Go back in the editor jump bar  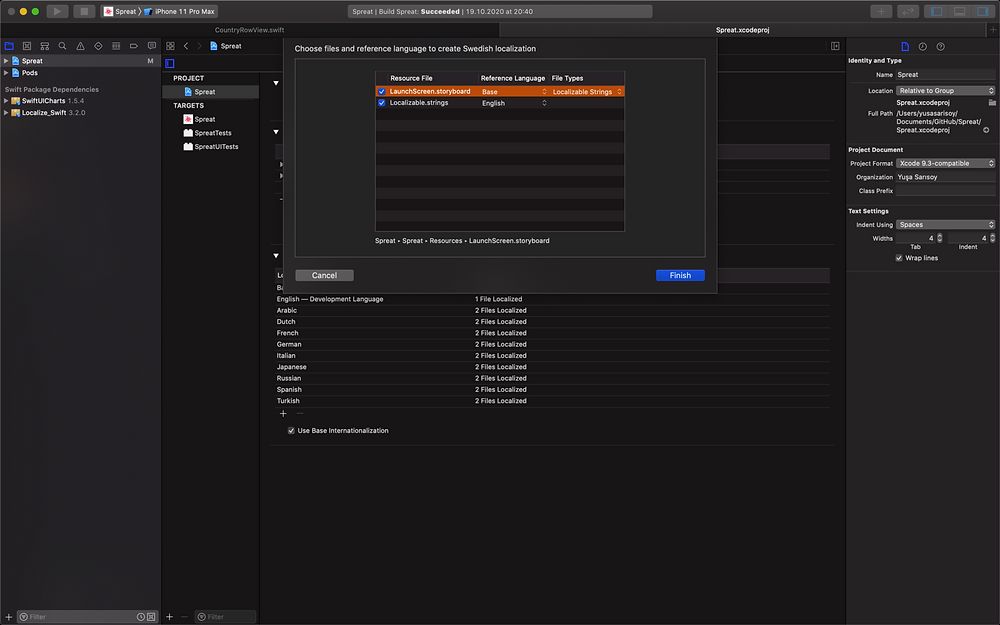(186, 46)
